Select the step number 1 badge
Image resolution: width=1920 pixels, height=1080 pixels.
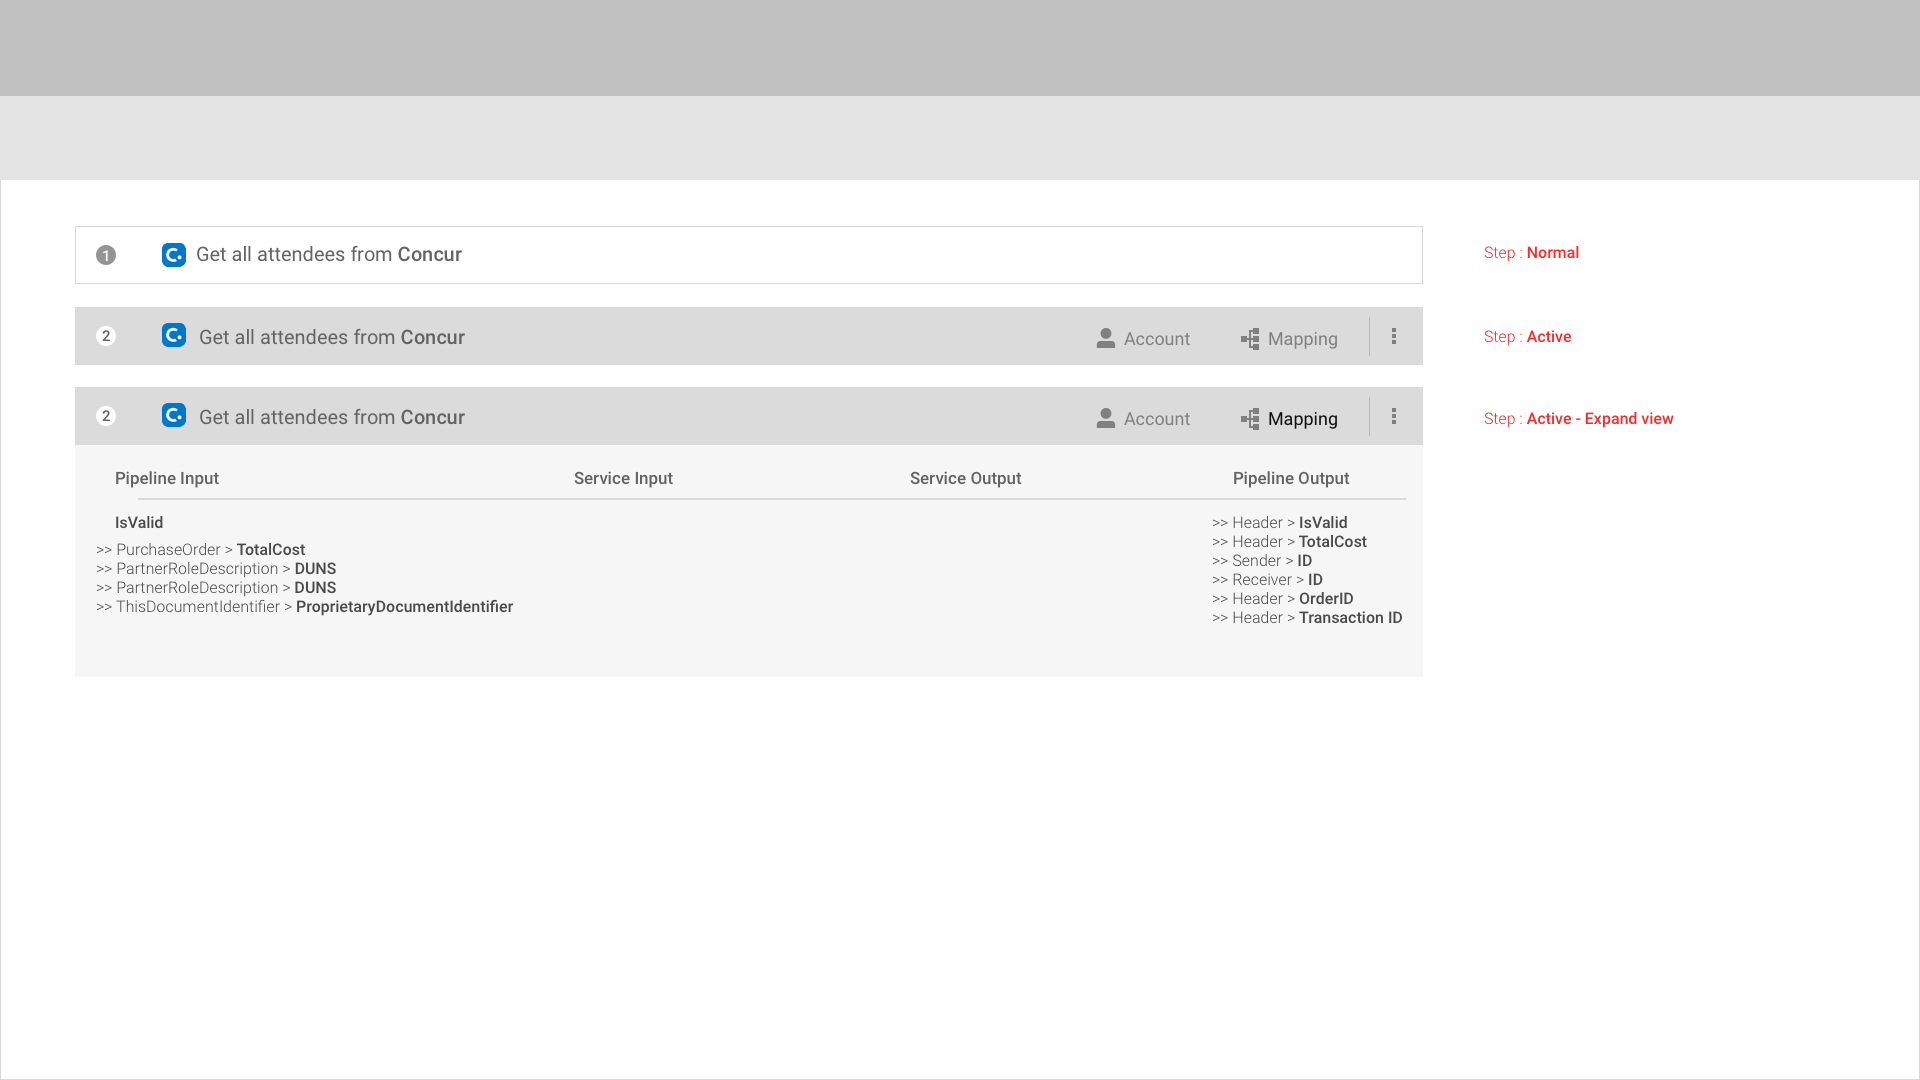coord(106,255)
